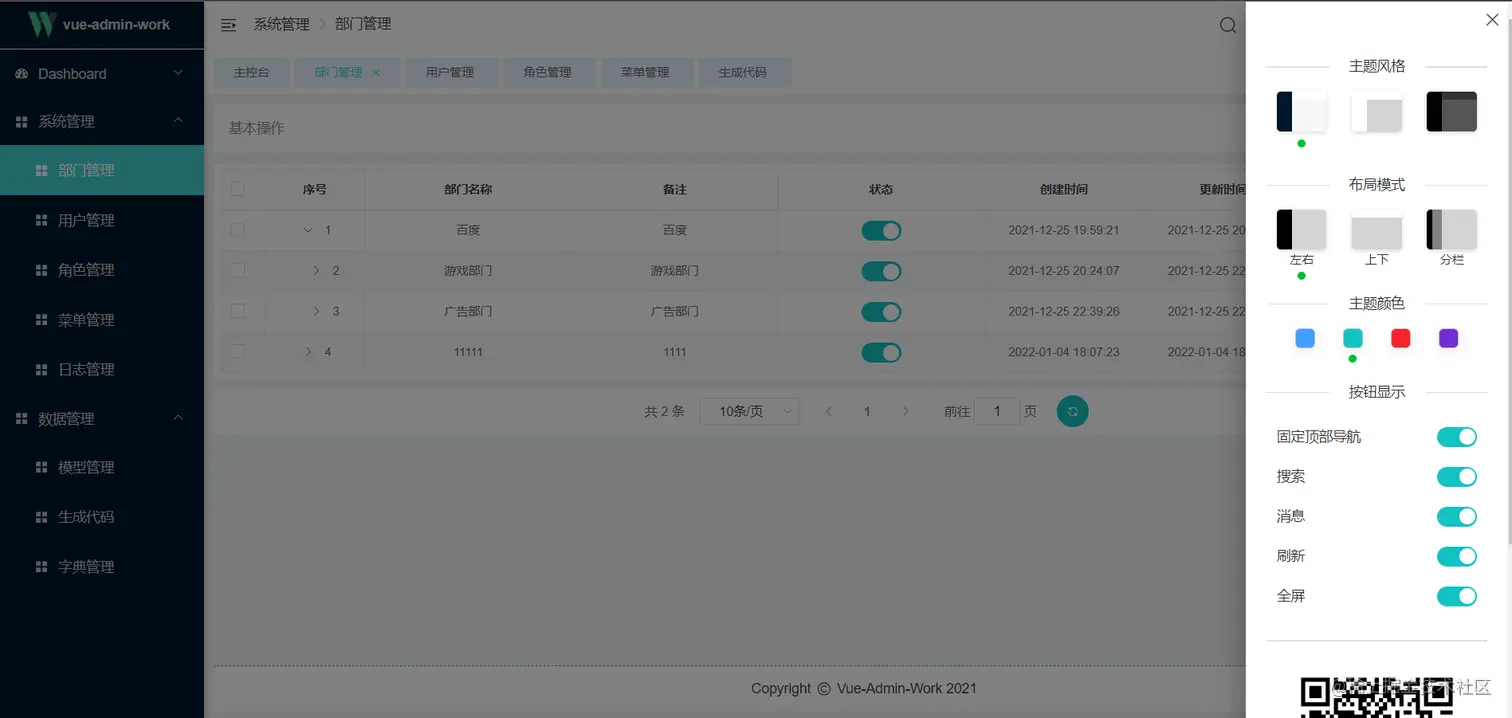Switch to the 主控台 tab
Screen dimensions: 1512x718
point(252,72)
